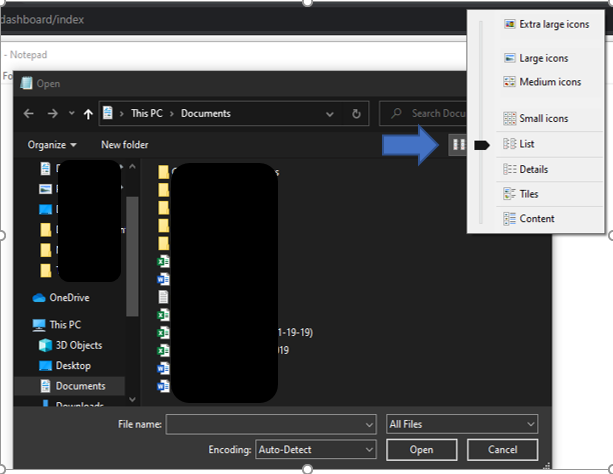Click the Open dialog Notepad title icon
This screenshot has width=613, height=474.
pyautogui.click(x=26, y=83)
